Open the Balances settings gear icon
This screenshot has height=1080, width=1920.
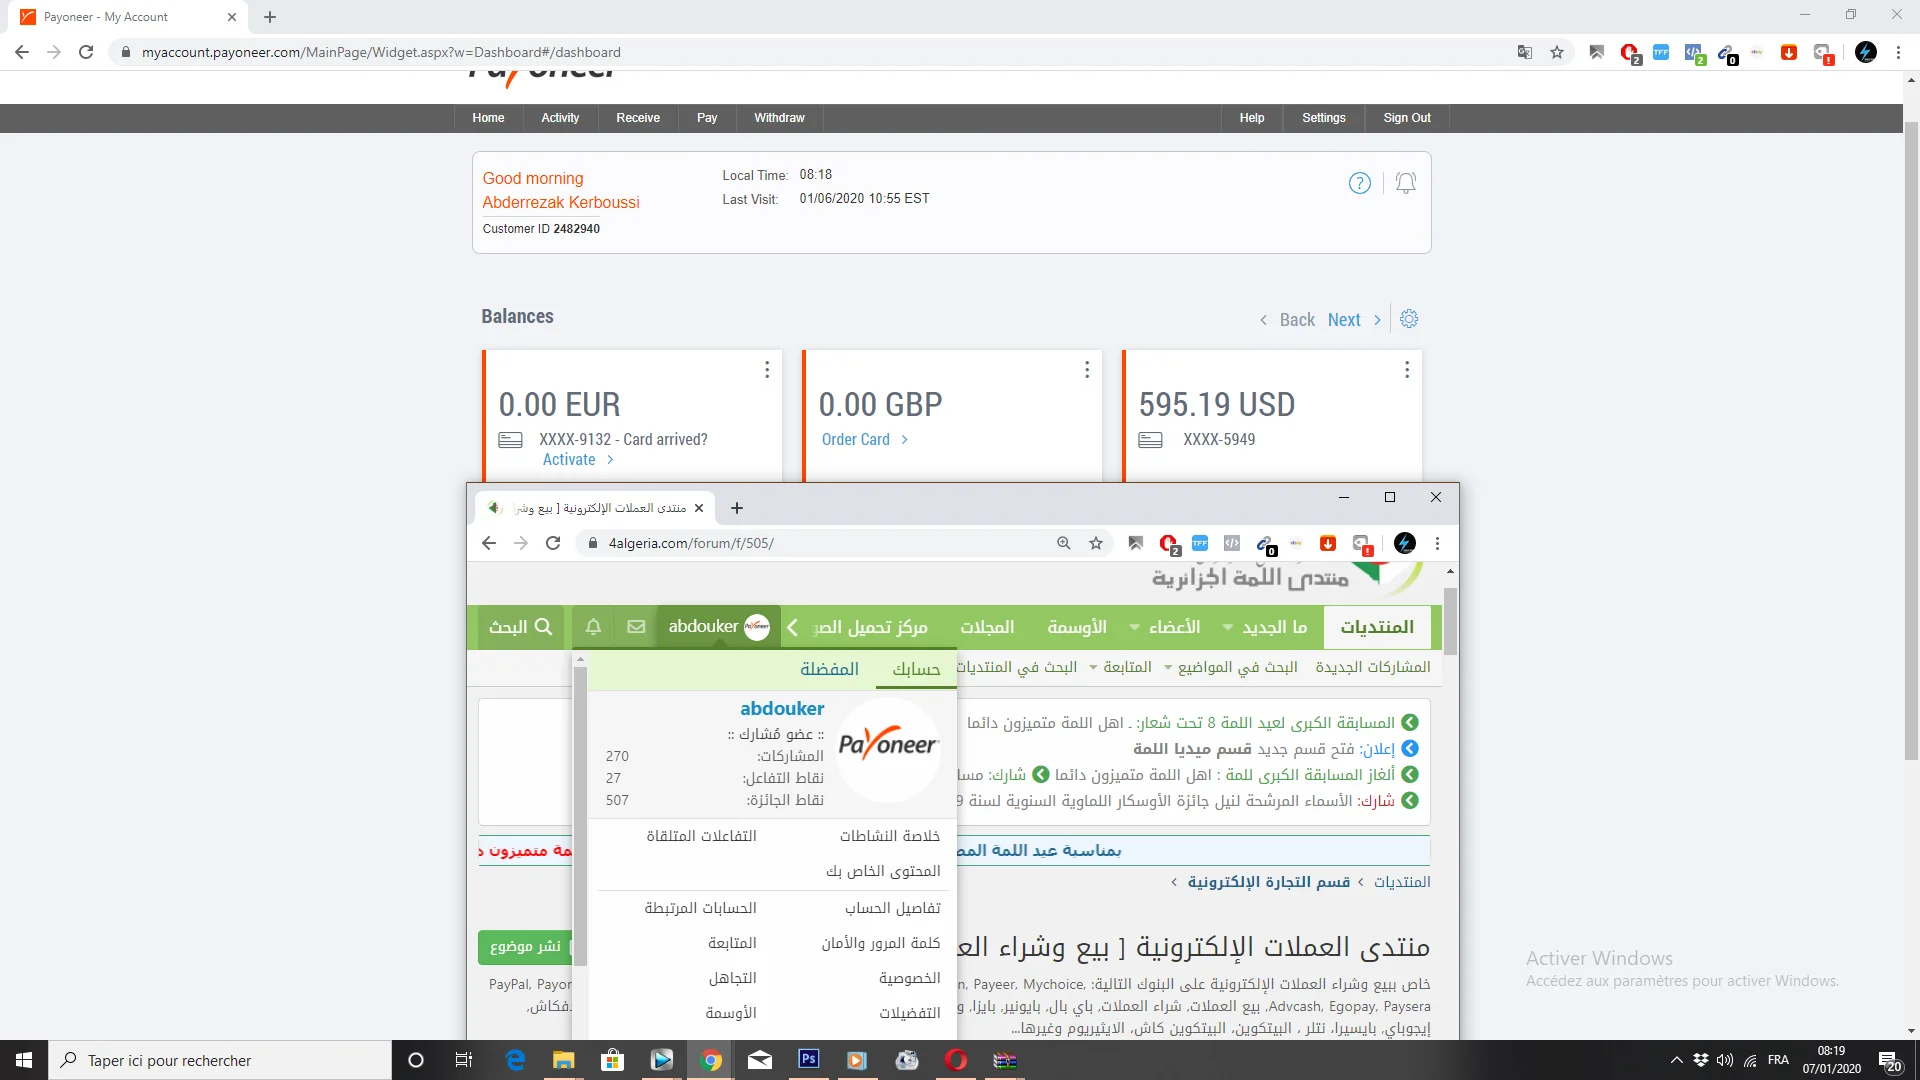click(x=1409, y=319)
